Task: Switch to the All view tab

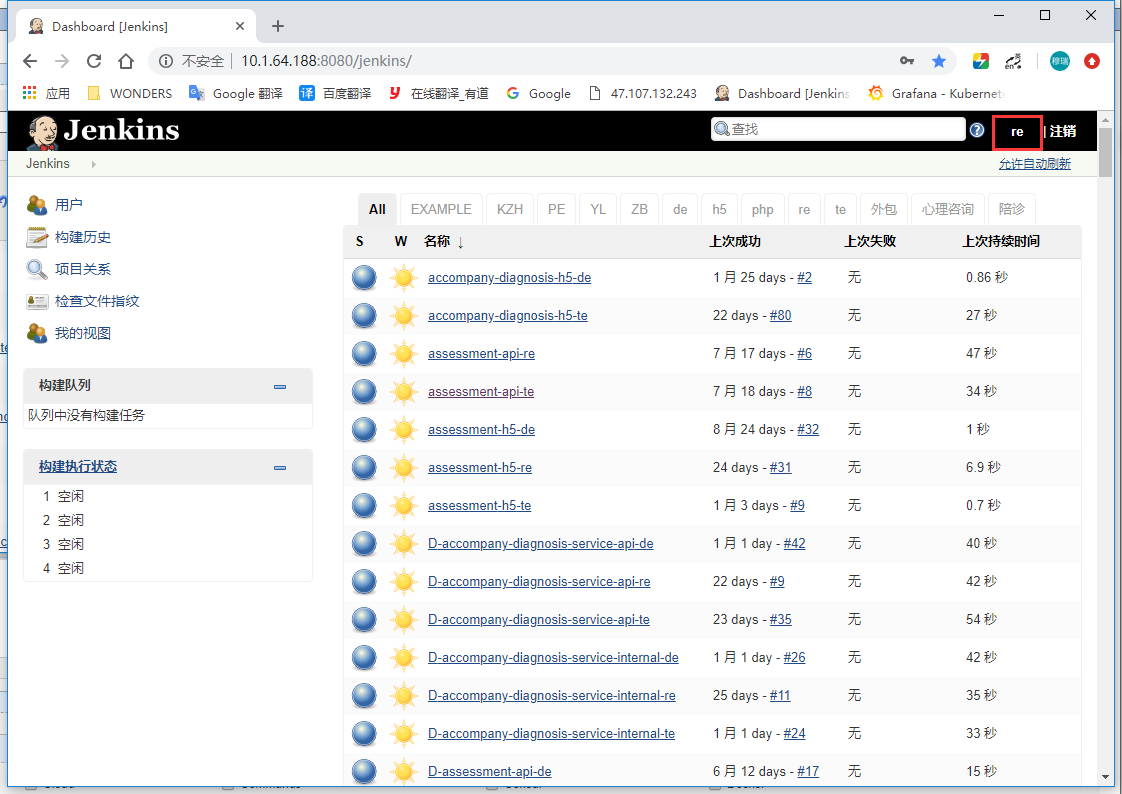Action: 377,210
